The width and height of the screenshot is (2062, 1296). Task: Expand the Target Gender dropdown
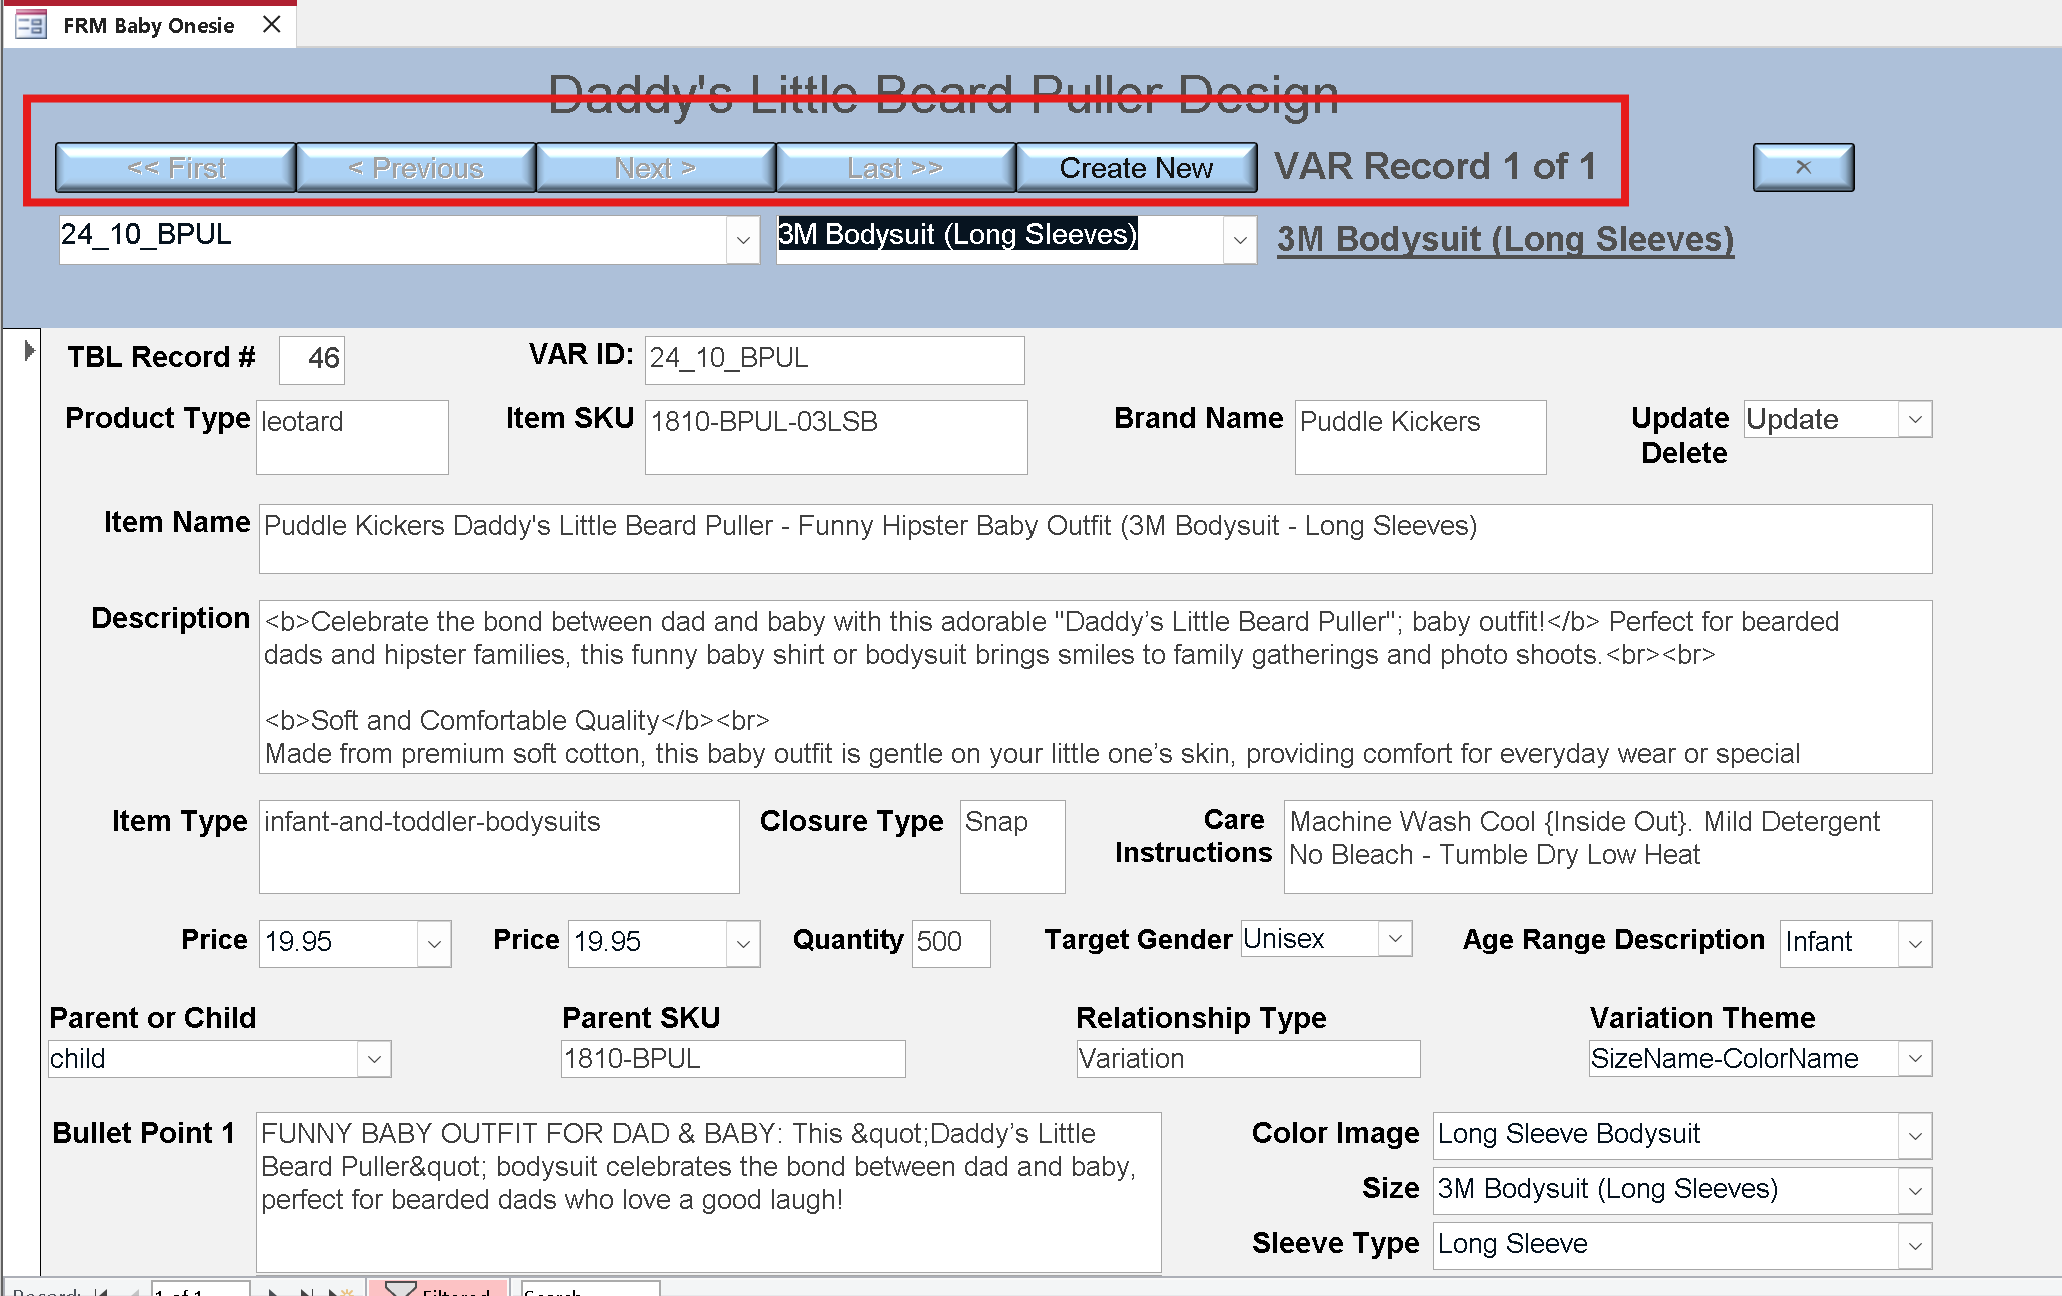[x=1395, y=939]
